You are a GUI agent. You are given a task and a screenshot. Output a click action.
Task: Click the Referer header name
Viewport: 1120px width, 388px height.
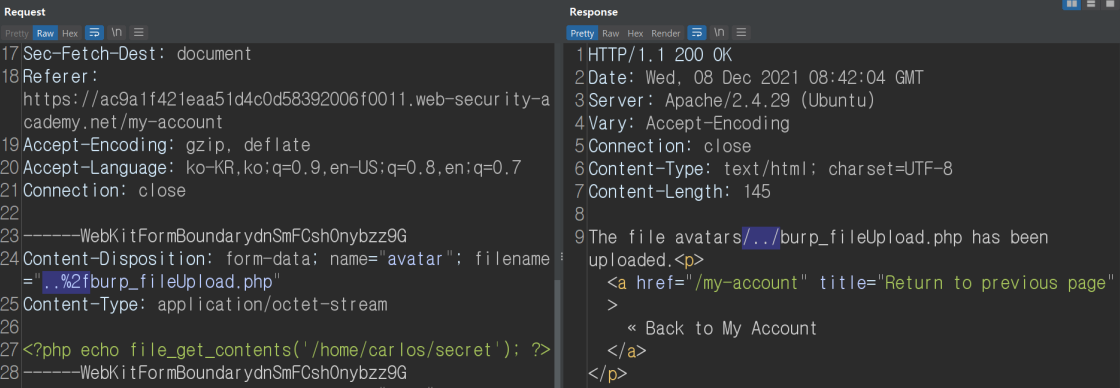tap(60, 76)
